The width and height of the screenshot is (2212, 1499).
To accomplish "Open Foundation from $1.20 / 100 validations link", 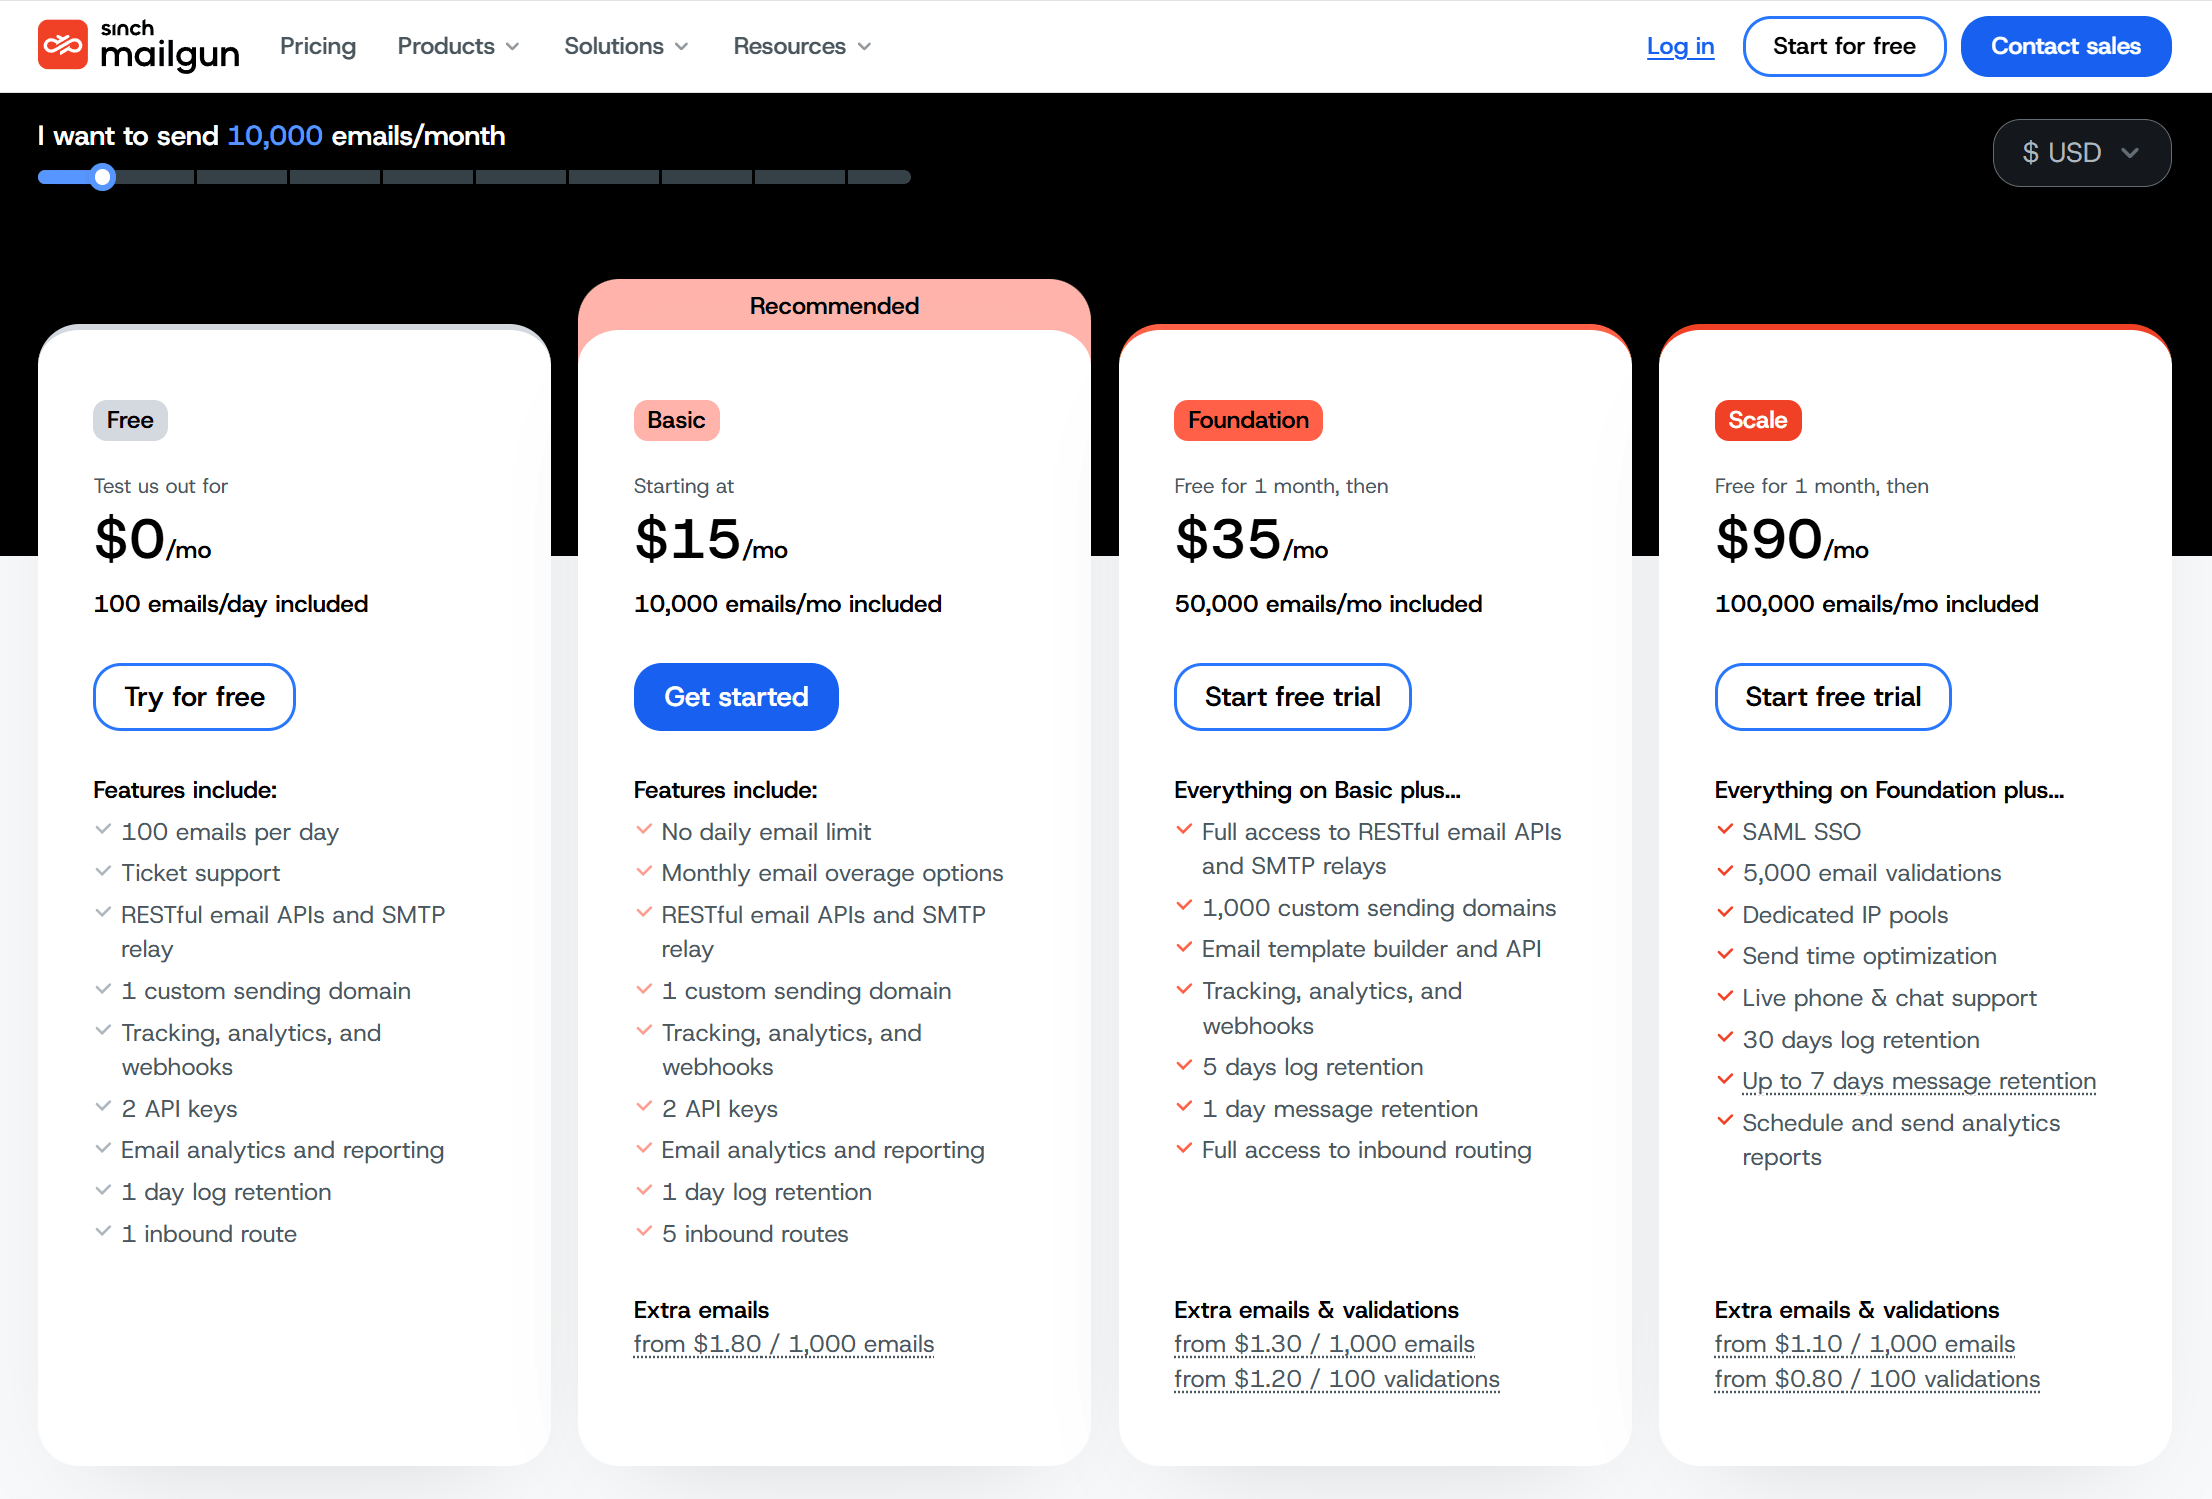I will (x=1337, y=1379).
